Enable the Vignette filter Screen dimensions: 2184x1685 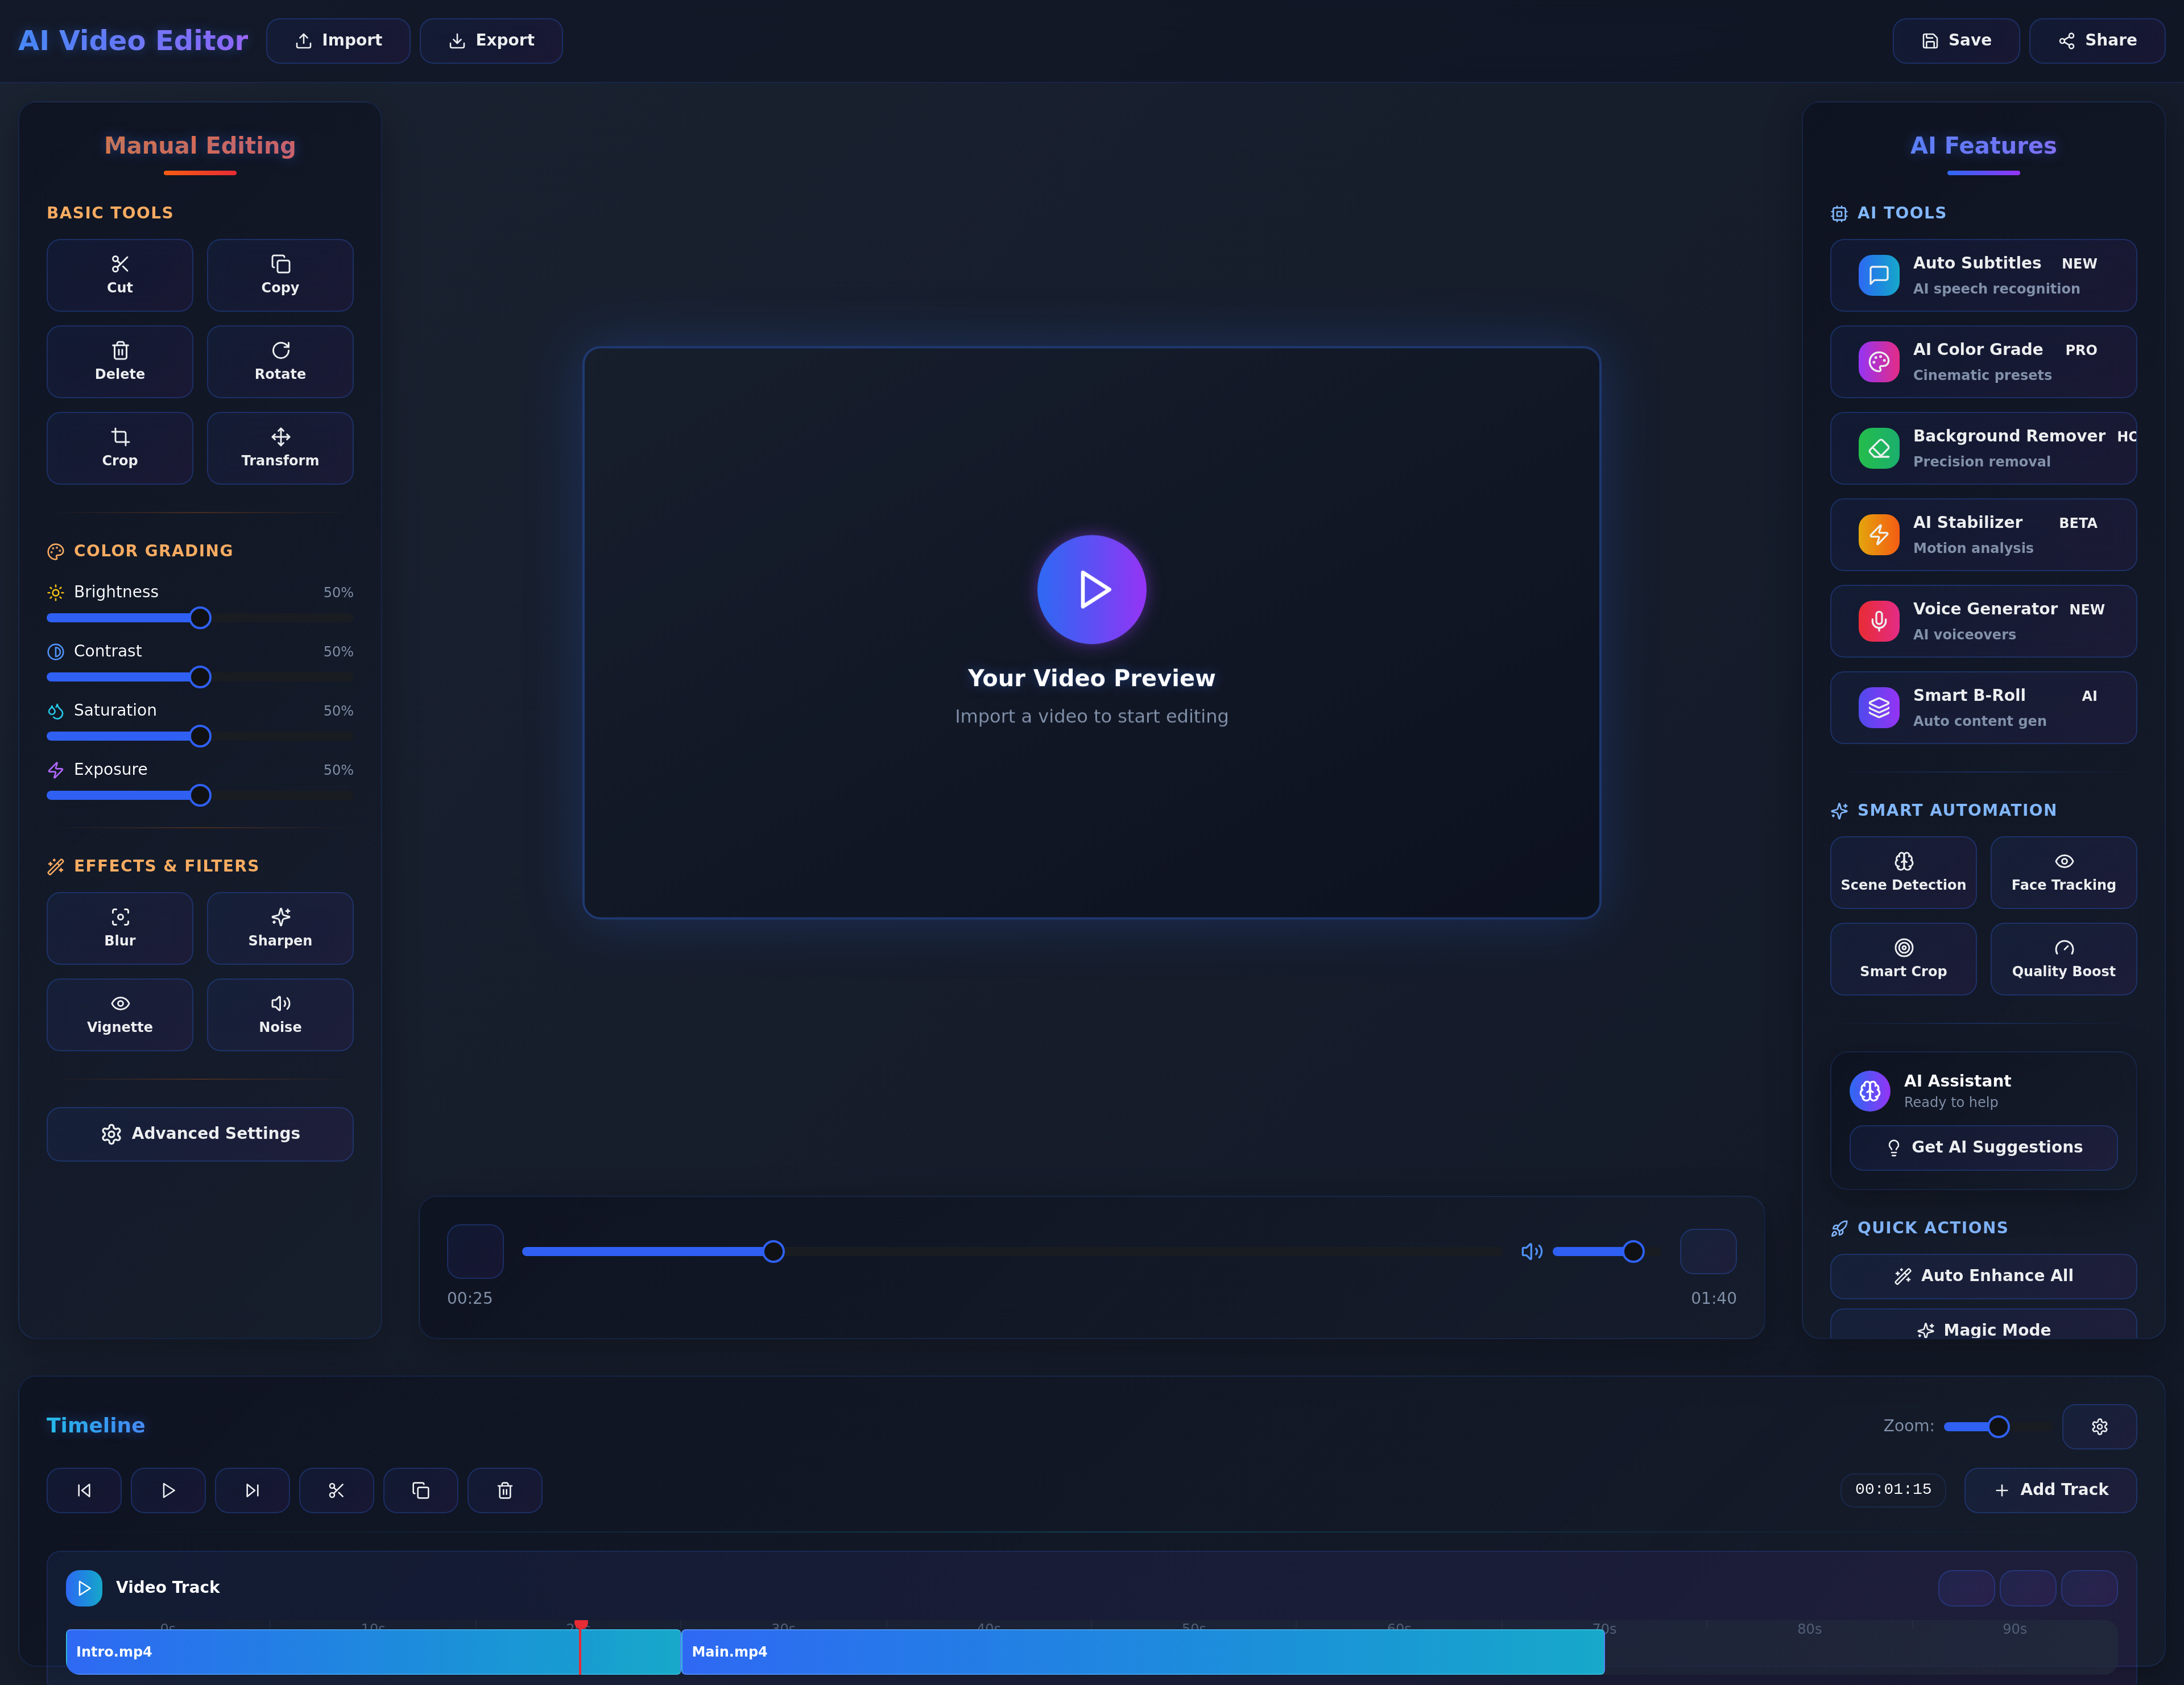click(119, 1014)
